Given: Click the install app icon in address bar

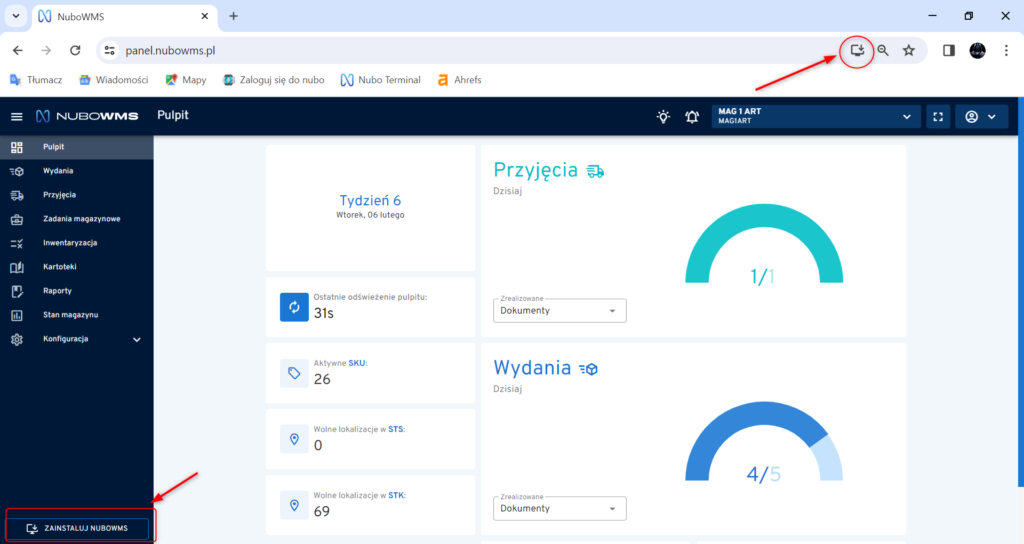Looking at the screenshot, I should click(x=857, y=50).
